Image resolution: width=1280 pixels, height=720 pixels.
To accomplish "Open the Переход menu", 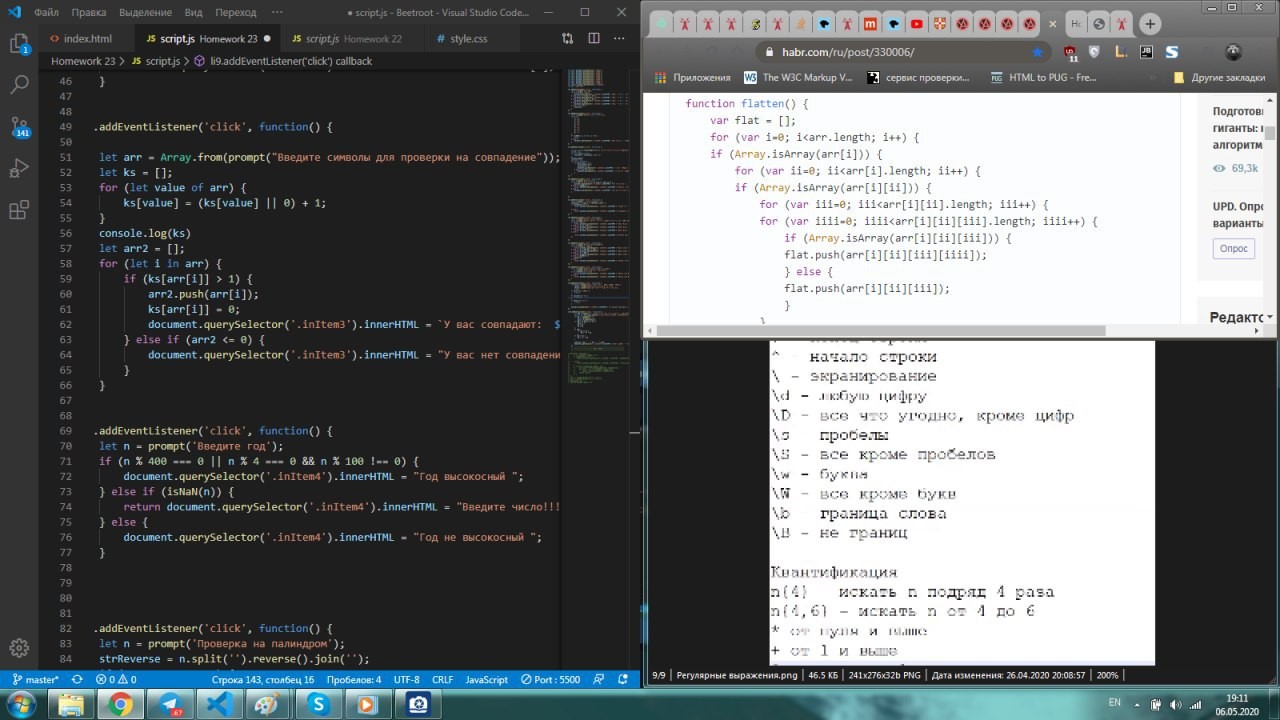I will click(x=236, y=12).
